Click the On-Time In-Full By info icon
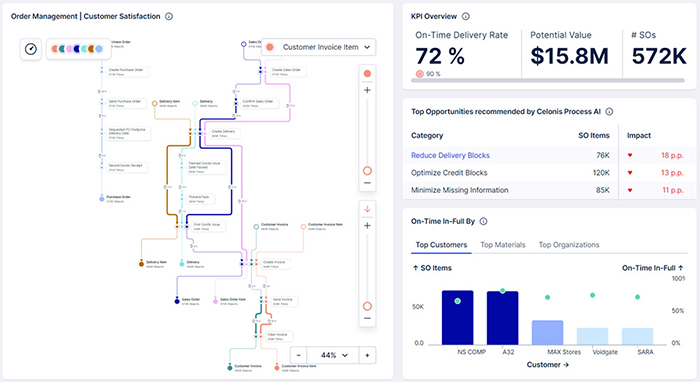The image size is (700, 382). coord(483,221)
